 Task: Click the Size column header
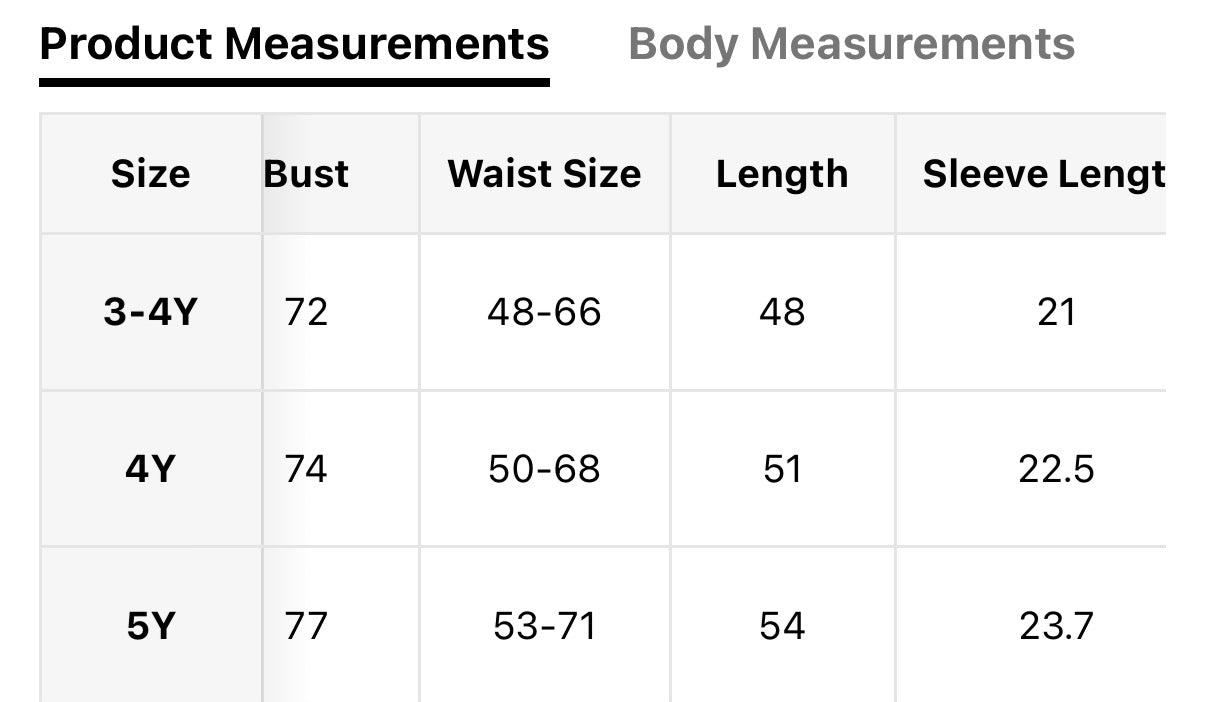150,174
